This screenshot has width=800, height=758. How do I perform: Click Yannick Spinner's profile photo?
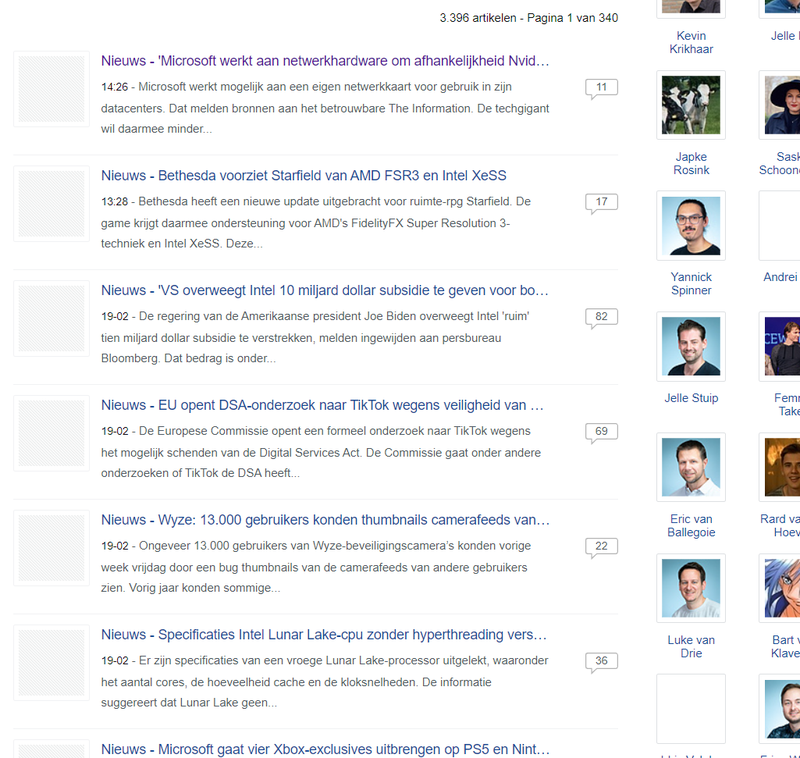pos(691,225)
